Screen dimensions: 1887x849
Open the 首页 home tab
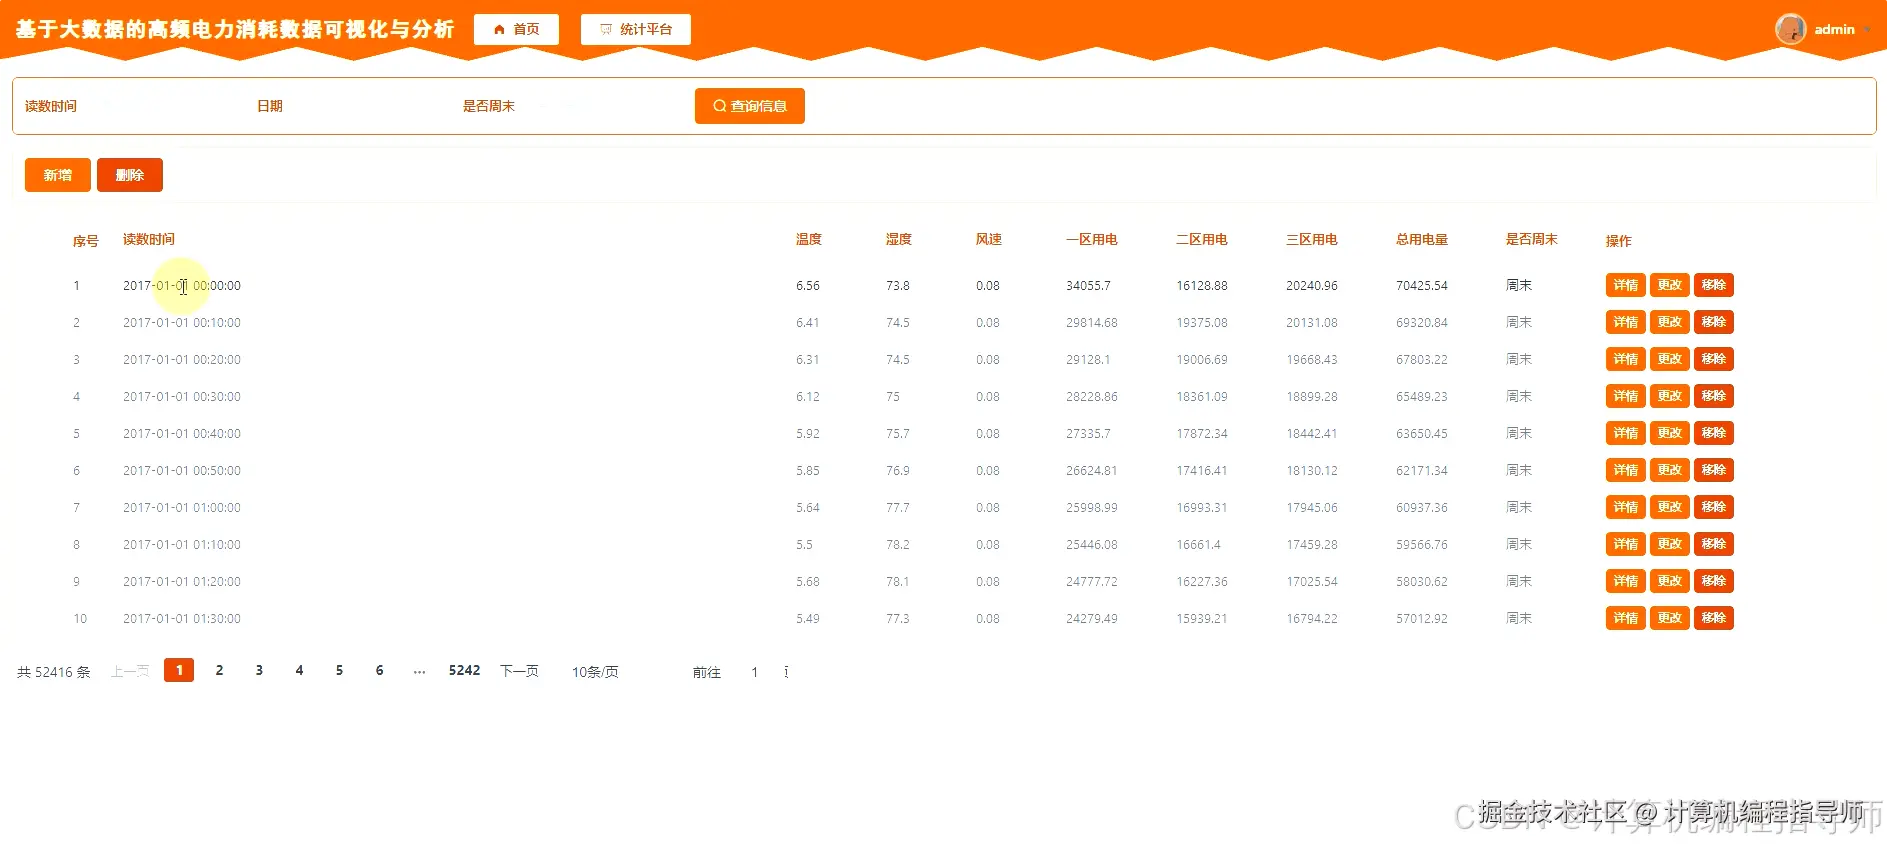pyautogui.click(x=516, y=29)
